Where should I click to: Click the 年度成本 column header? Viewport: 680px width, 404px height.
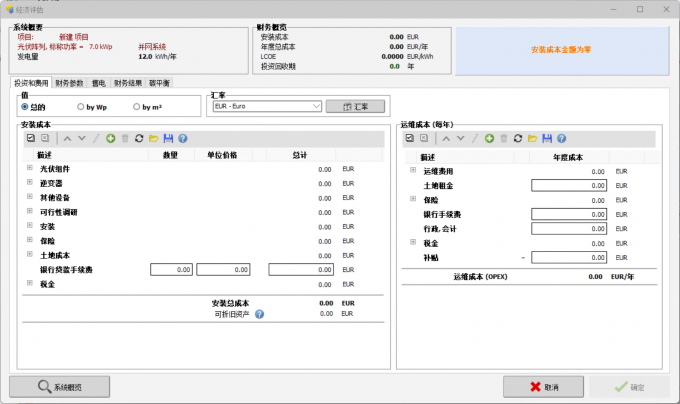point(568,157)
